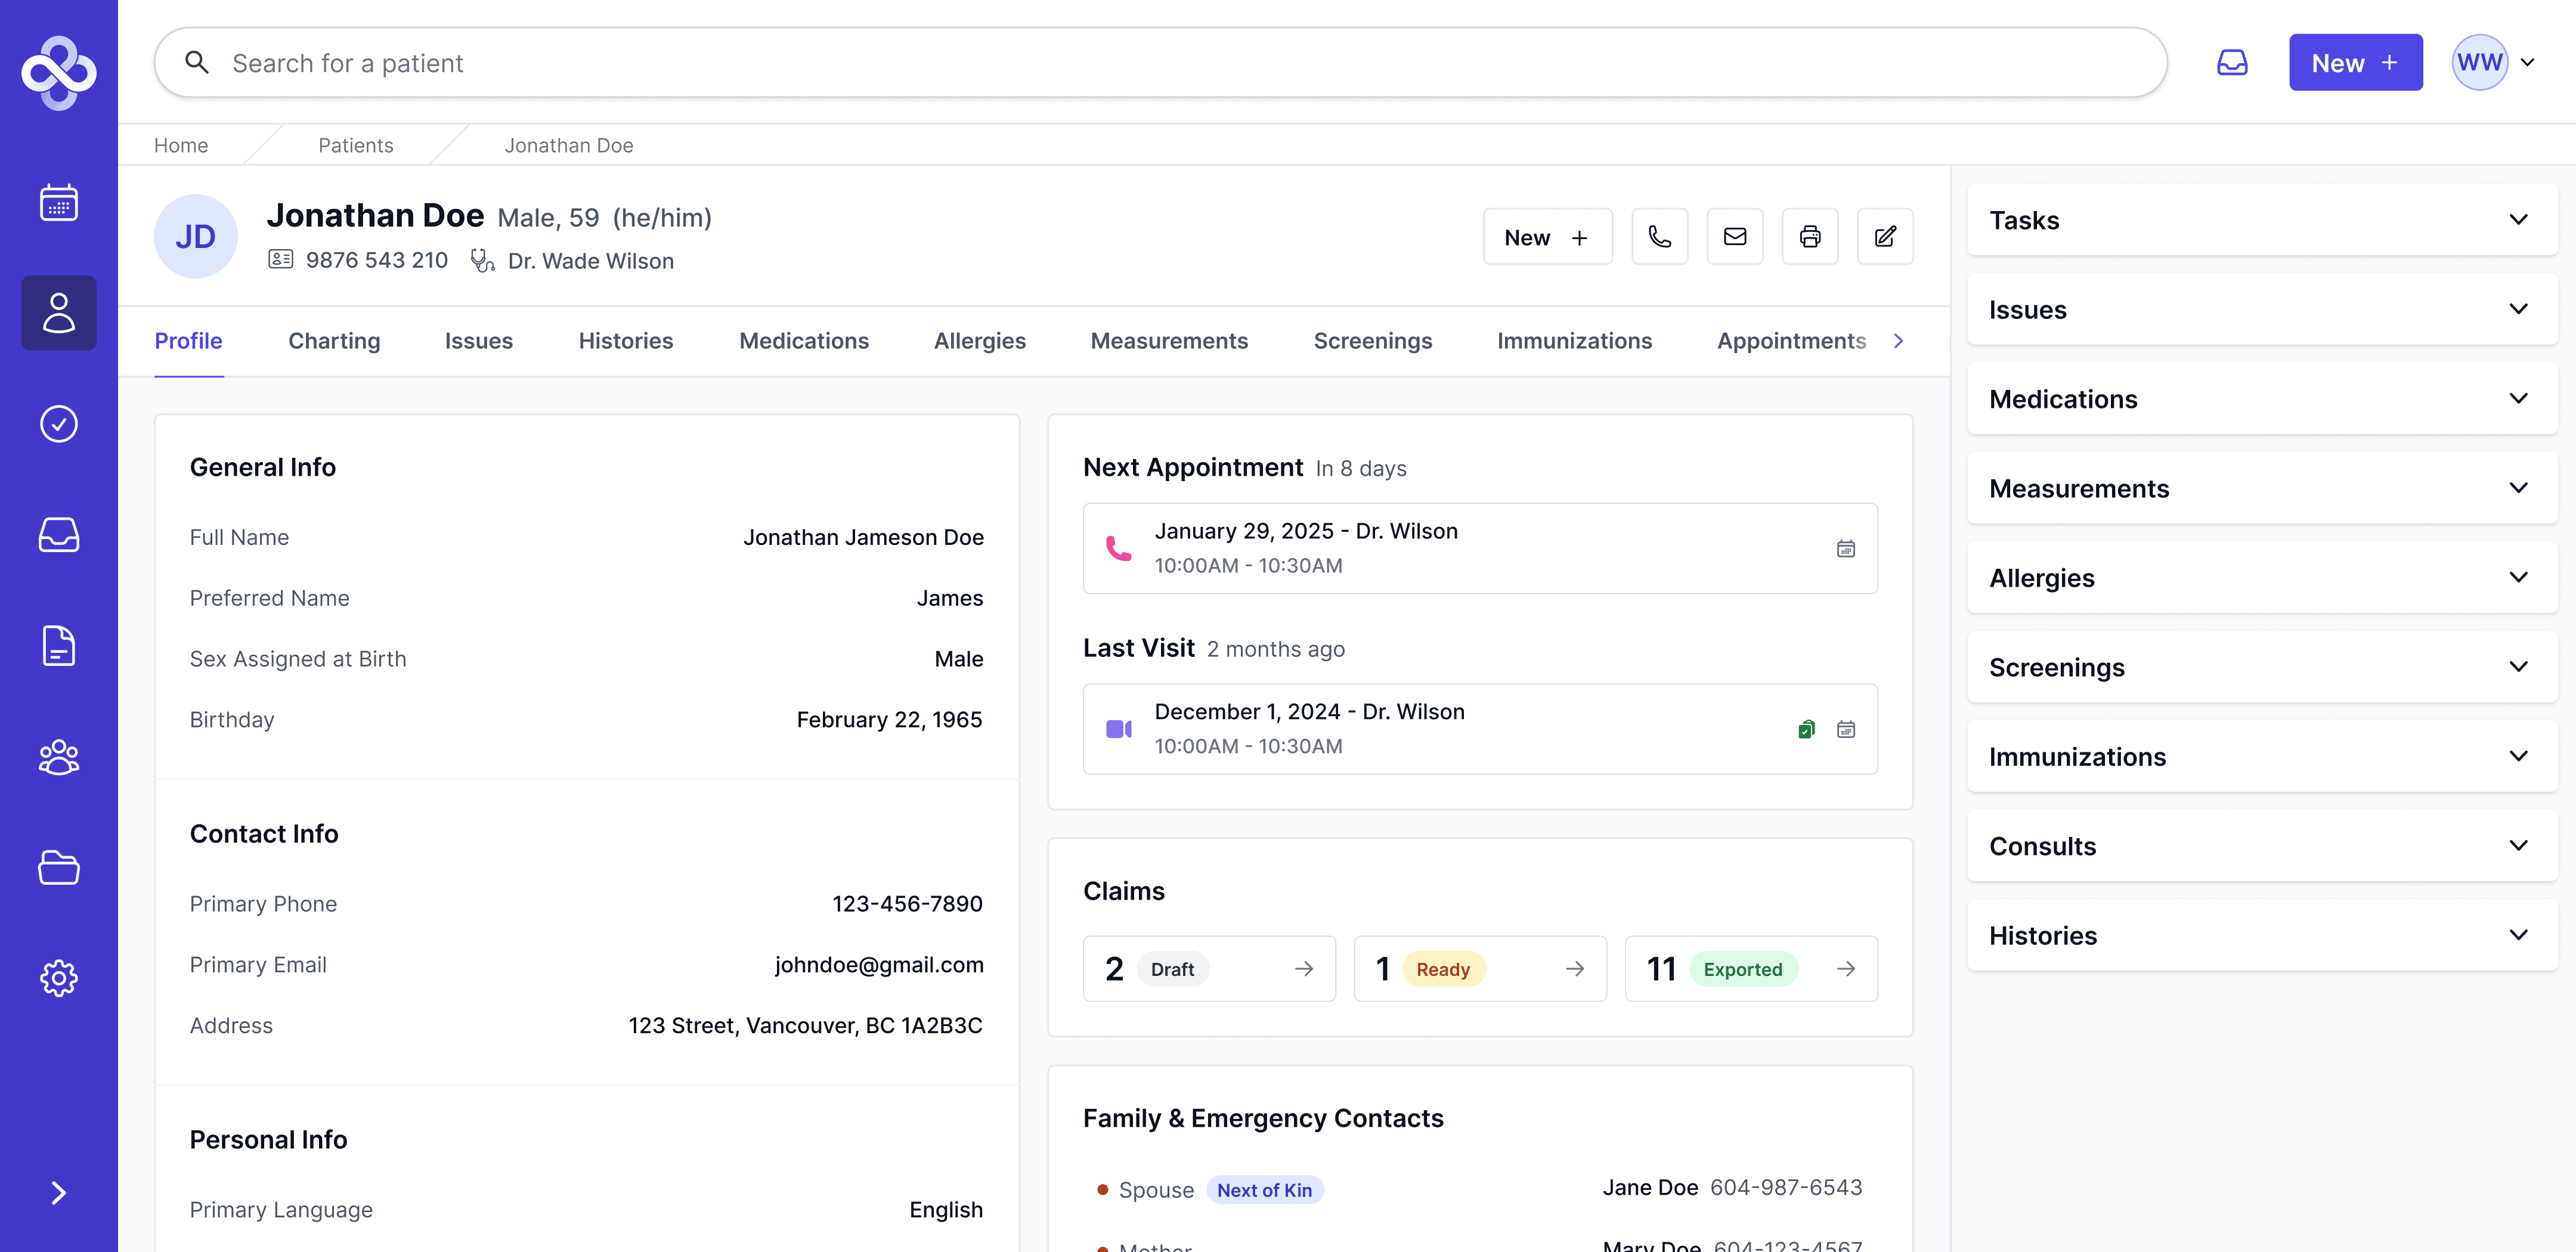Image resolution: width=2576 pixels, height=1252 pixels.
Task: Click the edit patient pencil icon
Action: pos(1884,237)
